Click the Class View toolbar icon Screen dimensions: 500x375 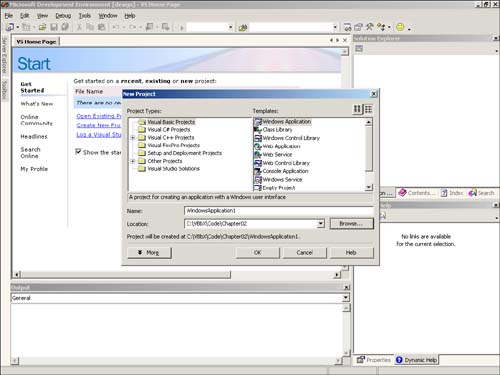click(381, 27)
